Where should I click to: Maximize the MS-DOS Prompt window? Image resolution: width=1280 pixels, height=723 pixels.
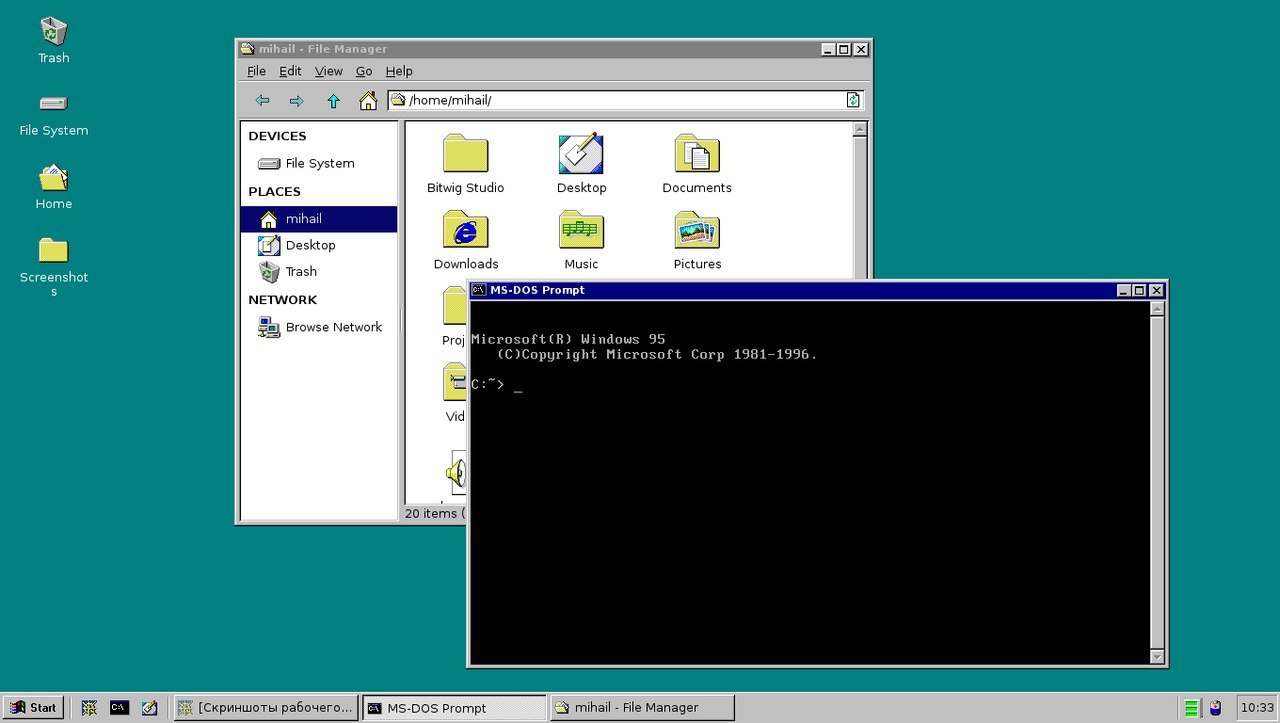[x=1140, y=290]
